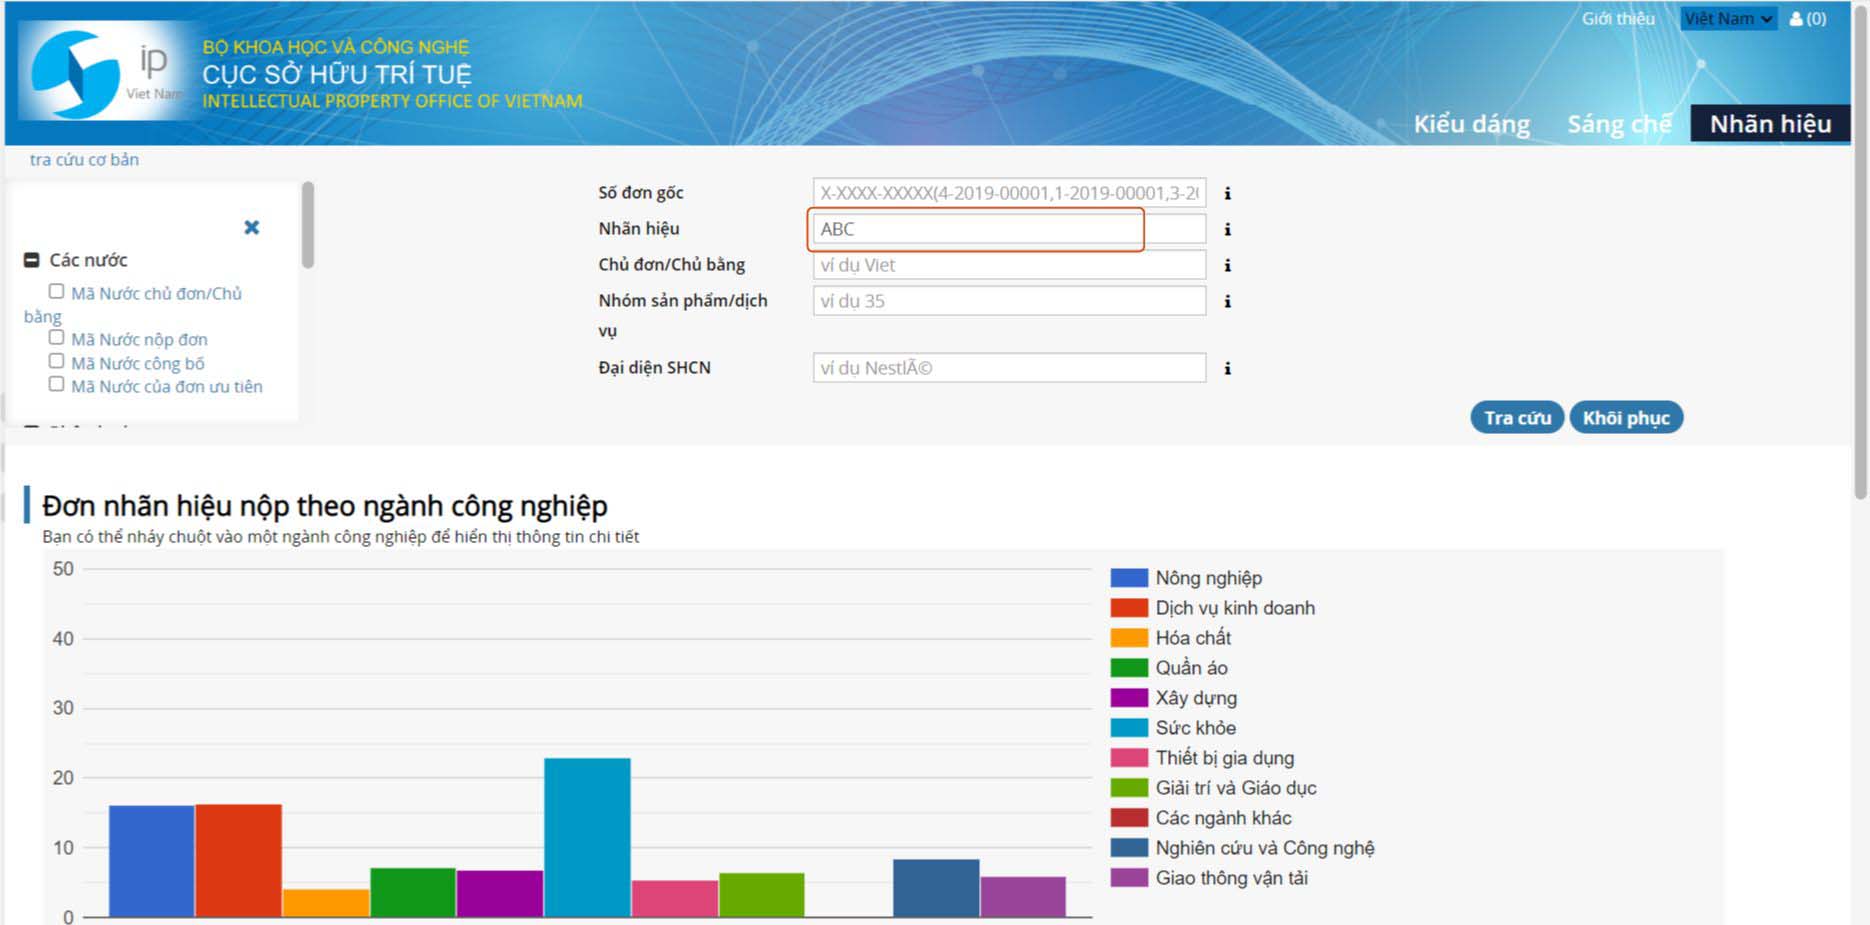Focus the Nhóm sản phẩm/dịch vụ input
Viewport: 1870px width, 925px height.
(1009, 301)
